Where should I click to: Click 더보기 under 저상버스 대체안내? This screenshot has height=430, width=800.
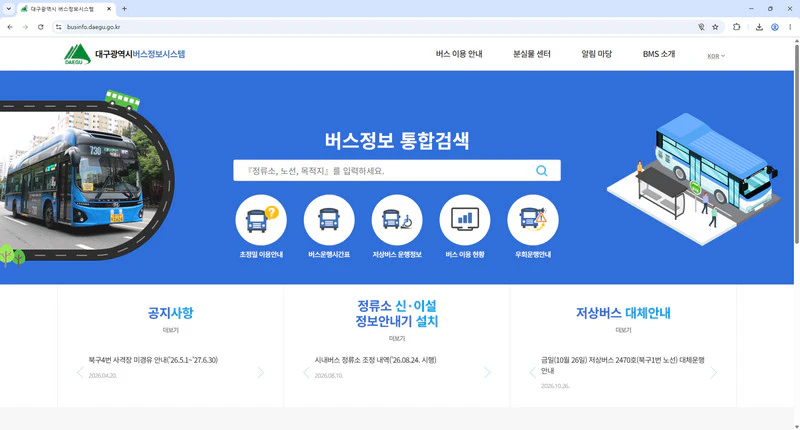(623, 331)
